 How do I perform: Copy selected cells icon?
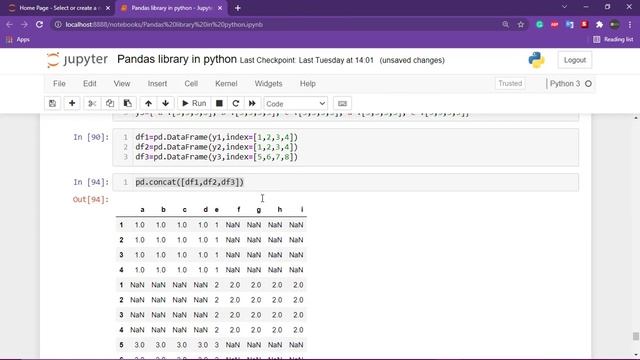tap(110, 104)
